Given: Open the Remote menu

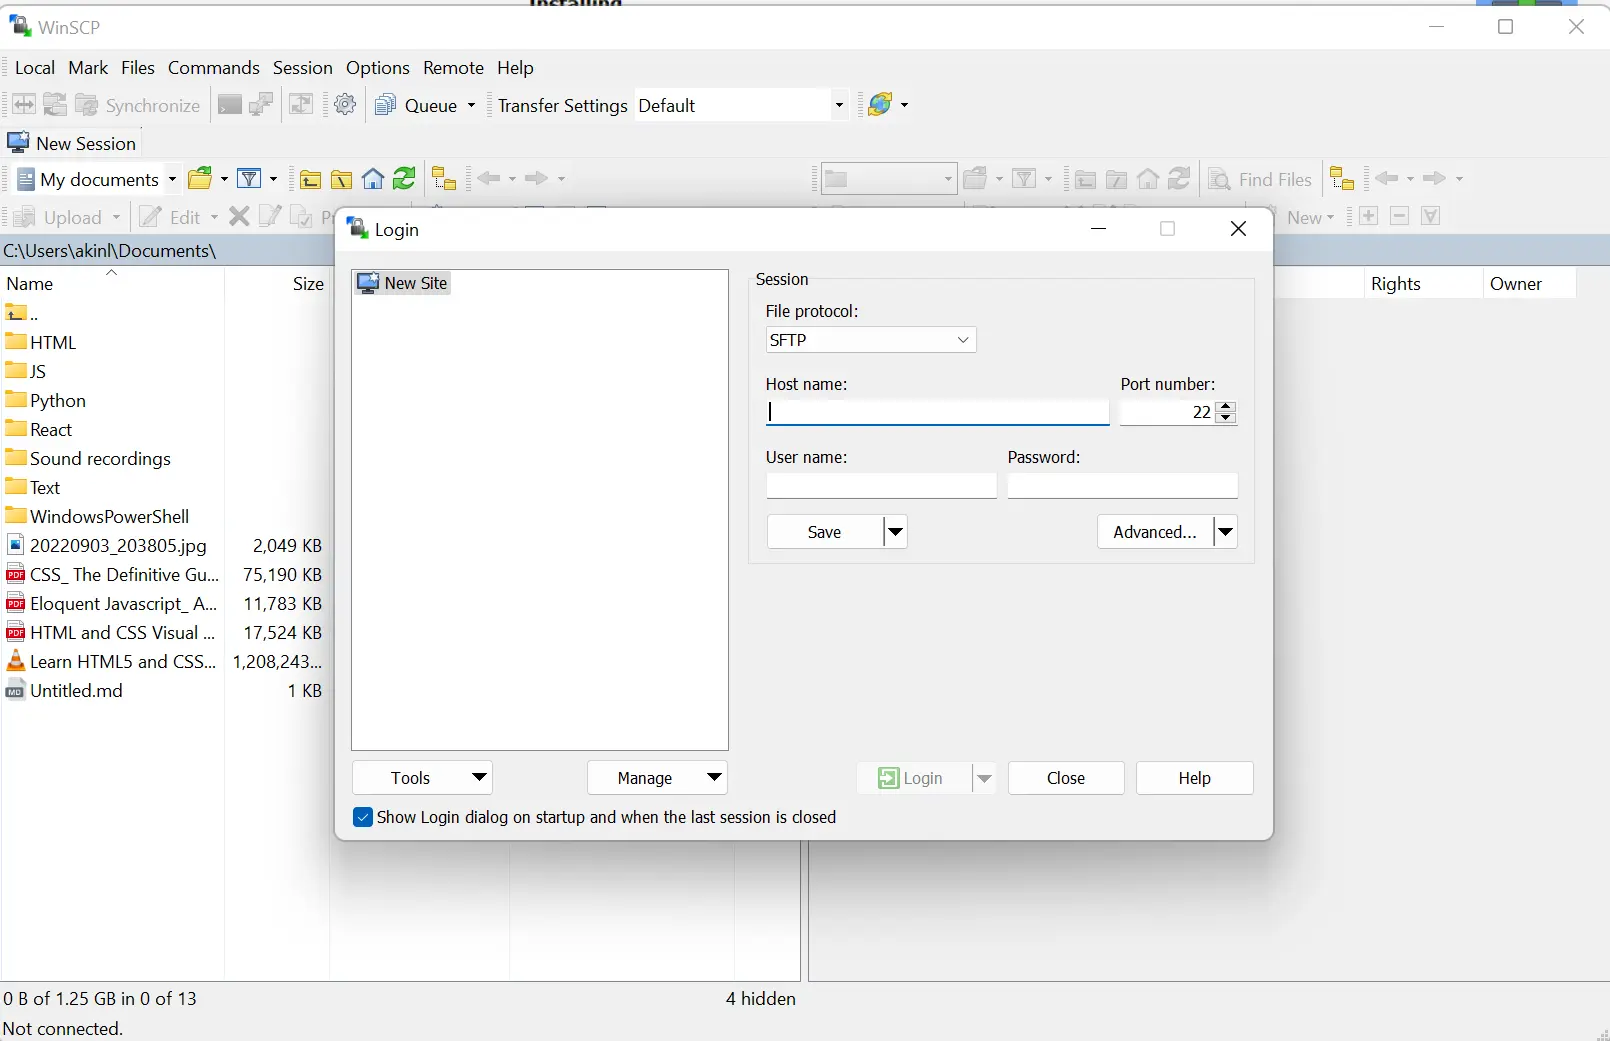Looking at the screenshot, I should click(453, 67).
